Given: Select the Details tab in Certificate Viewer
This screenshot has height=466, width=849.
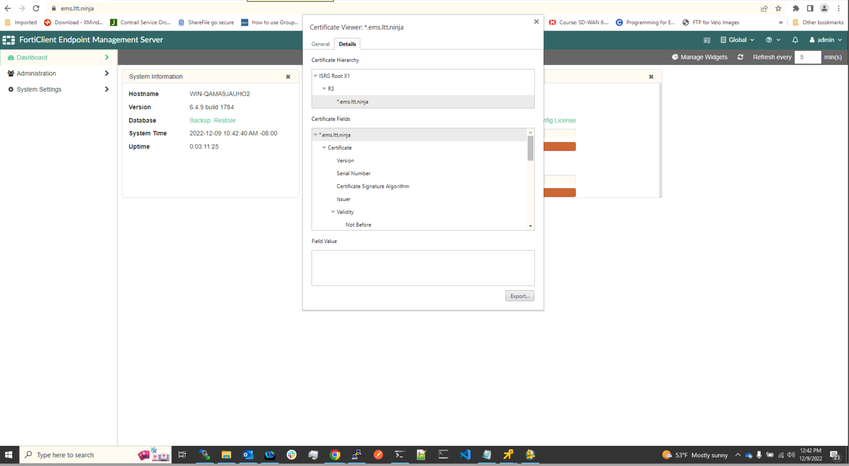Looking at the screenshot, I should click(x=347, y=44).
